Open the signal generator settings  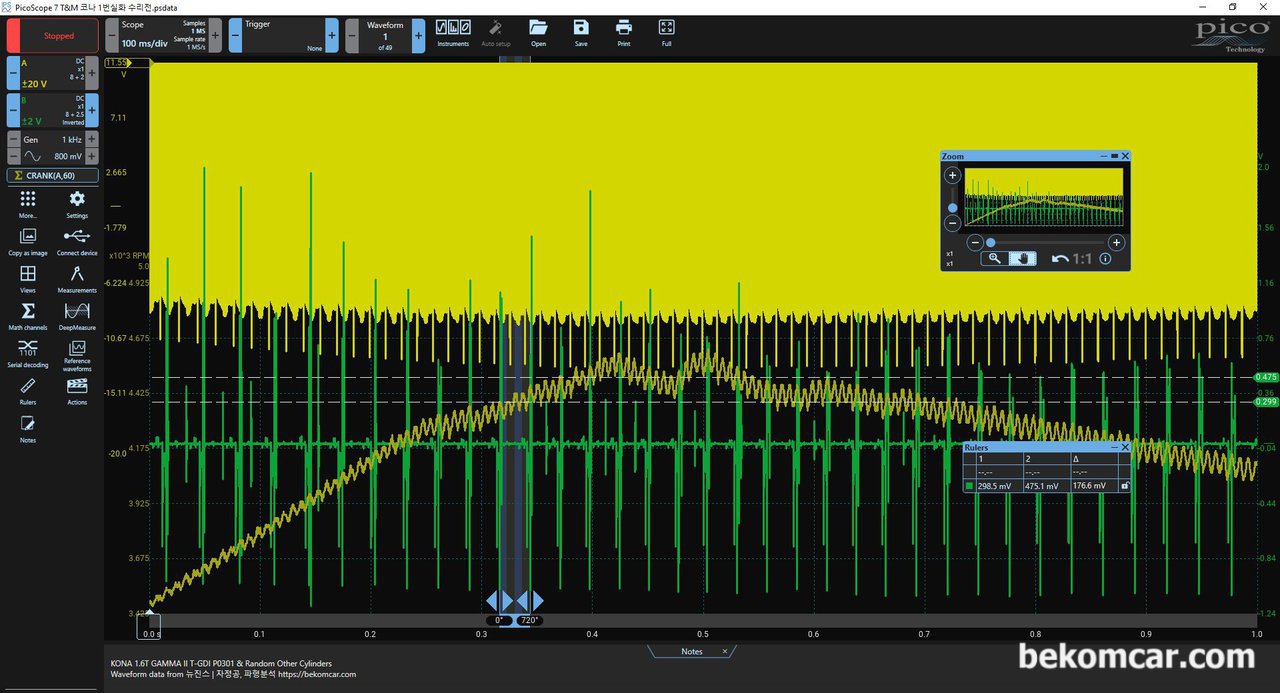click(x=52, y=148)
